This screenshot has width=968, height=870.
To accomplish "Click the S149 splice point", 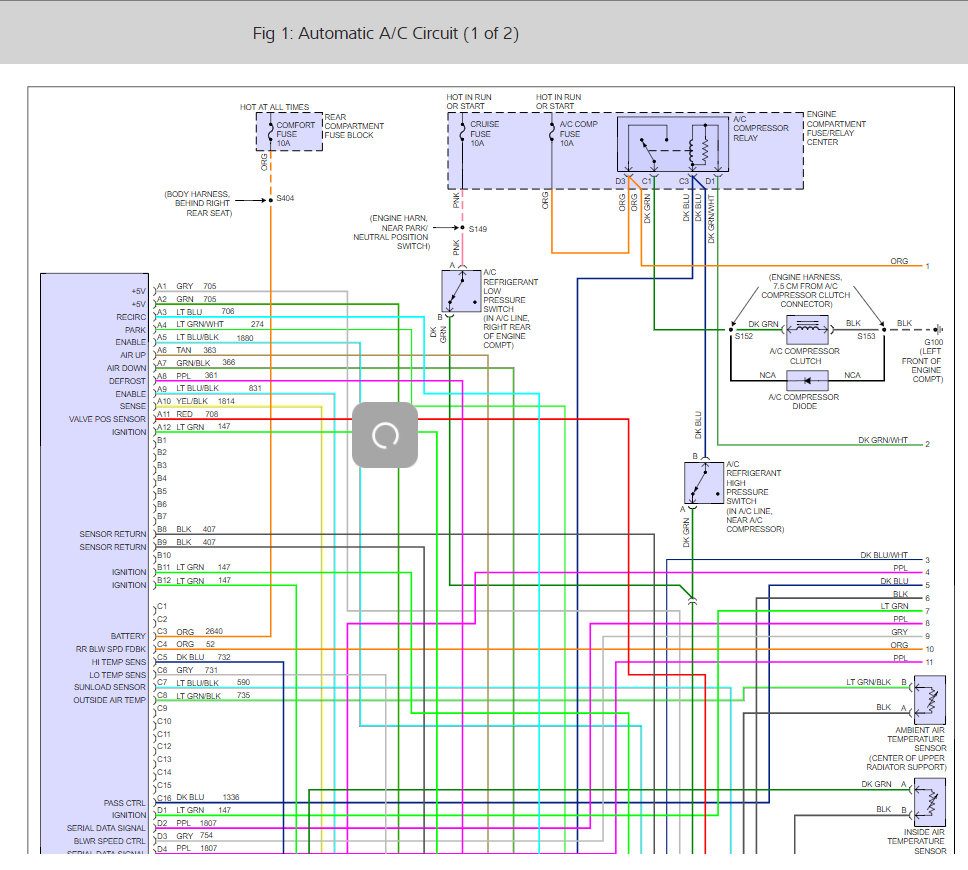I will [462, 227].
